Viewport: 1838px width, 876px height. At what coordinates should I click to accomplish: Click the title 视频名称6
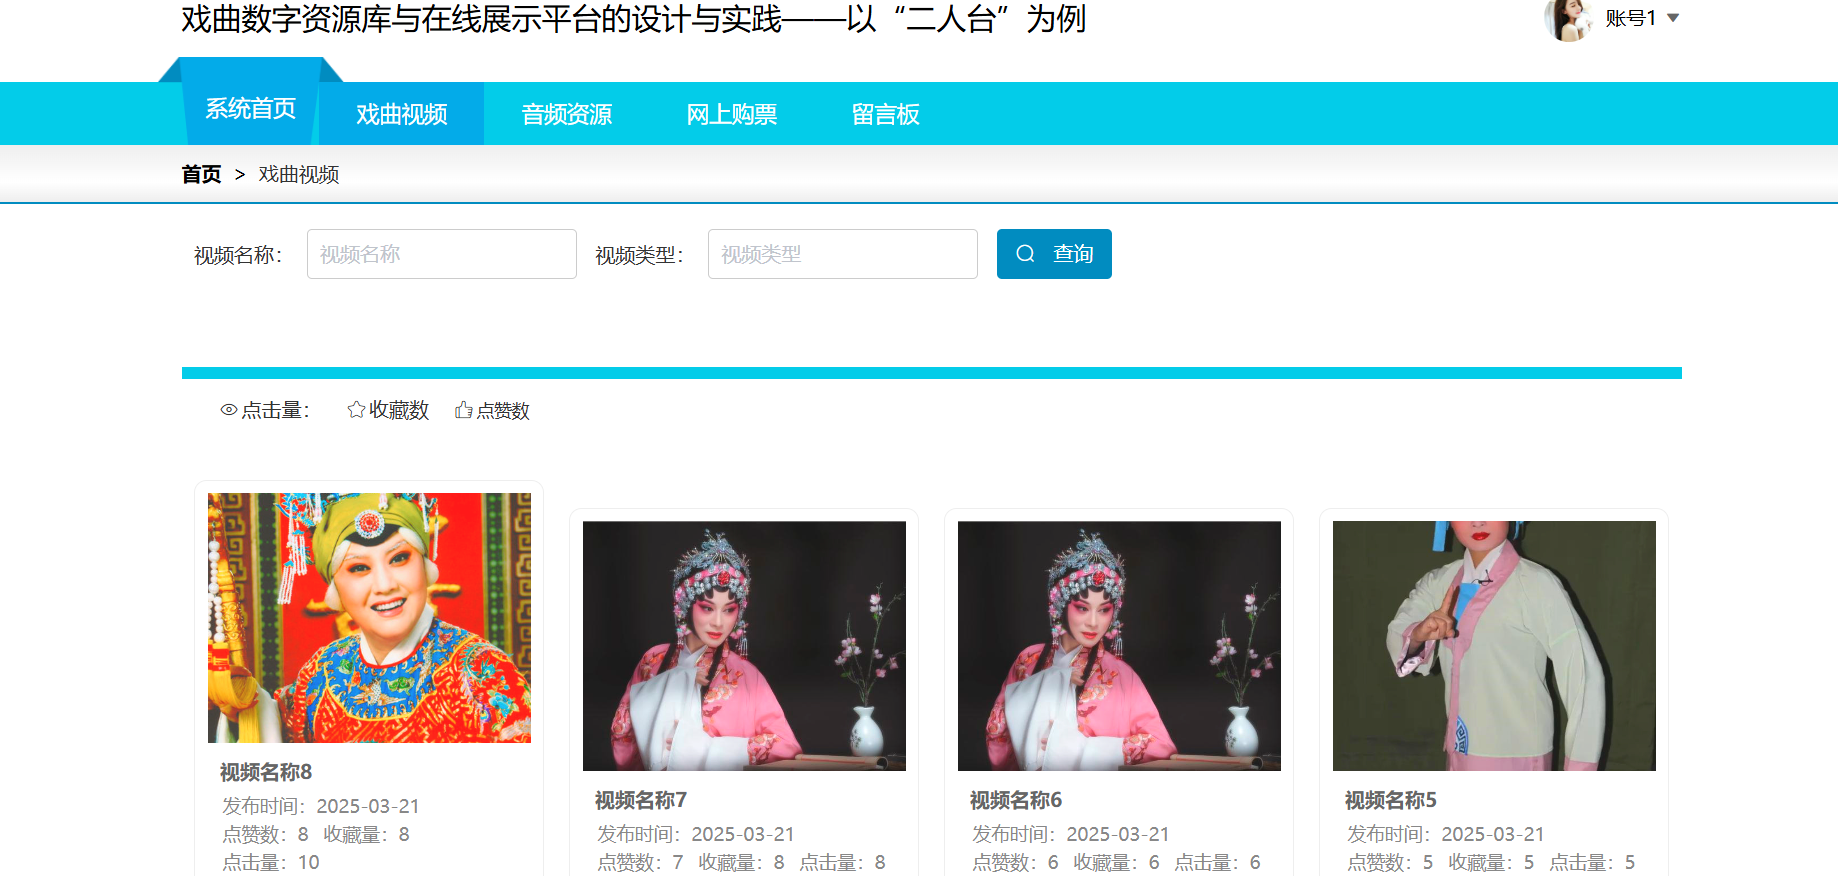(x=1016, y=800)
